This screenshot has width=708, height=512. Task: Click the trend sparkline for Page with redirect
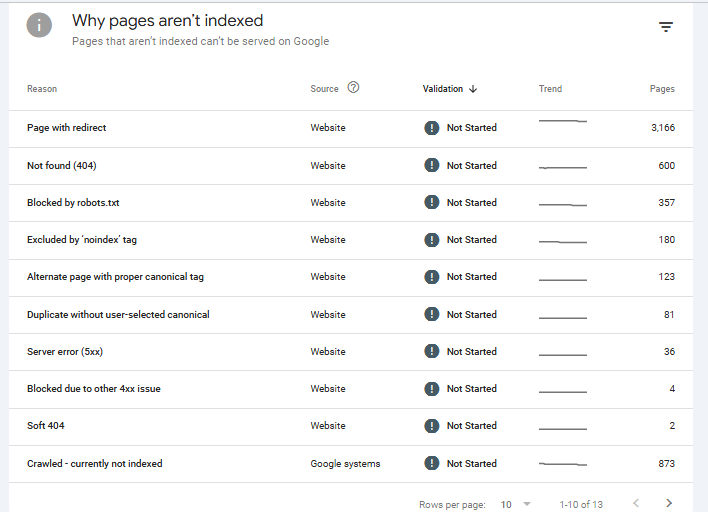point(562,121)
